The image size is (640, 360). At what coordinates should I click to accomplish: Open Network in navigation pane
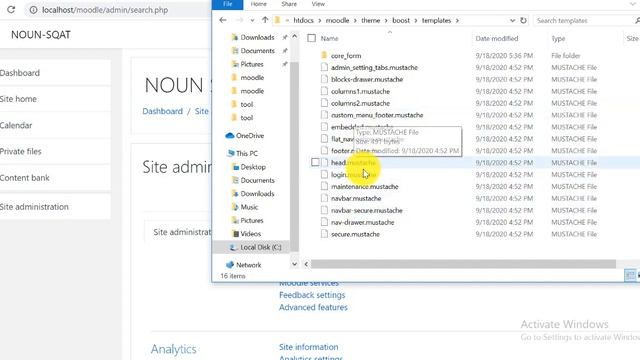point(244,265)
